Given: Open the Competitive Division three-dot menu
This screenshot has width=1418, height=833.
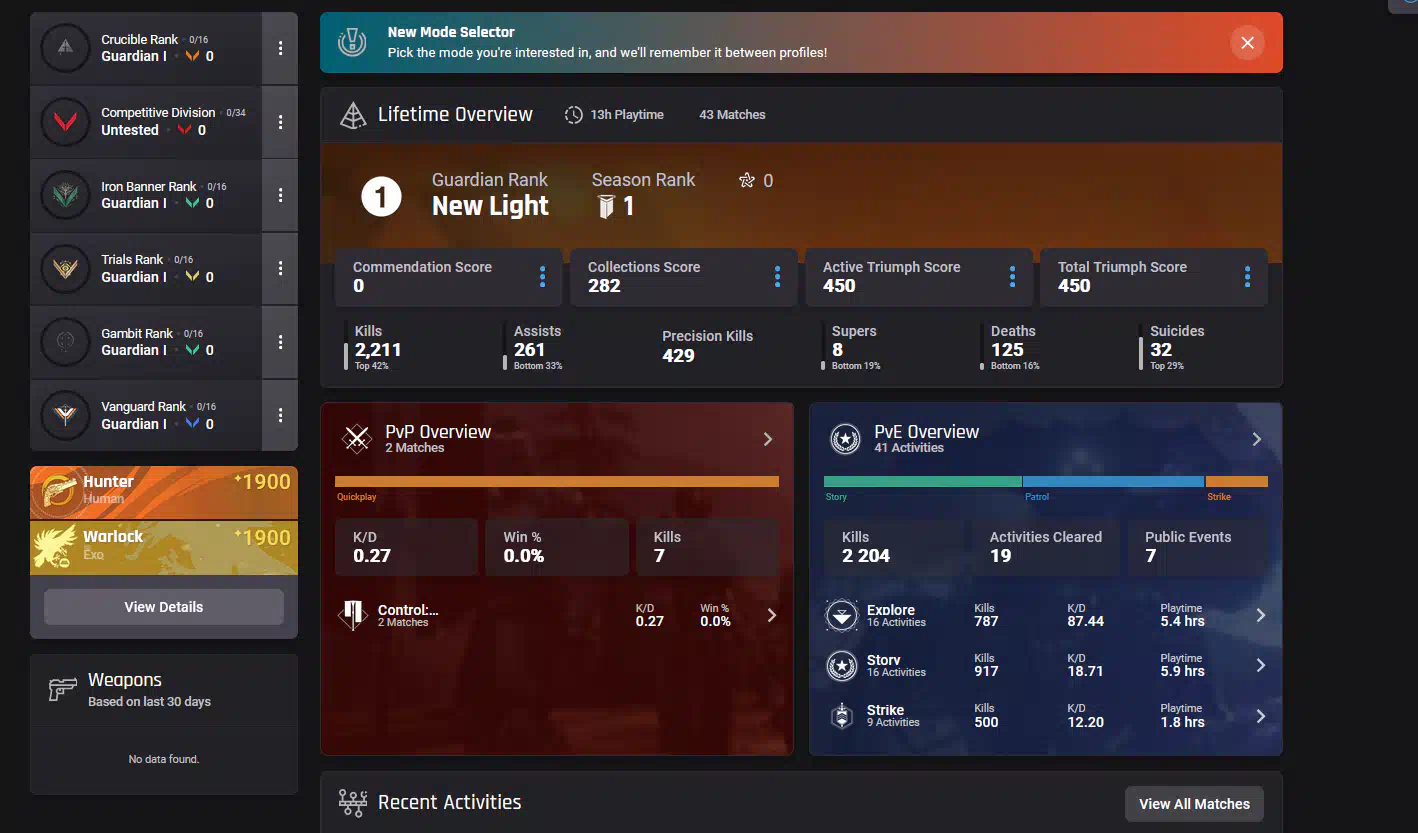Looking at the screenshot, I should 280,122.
